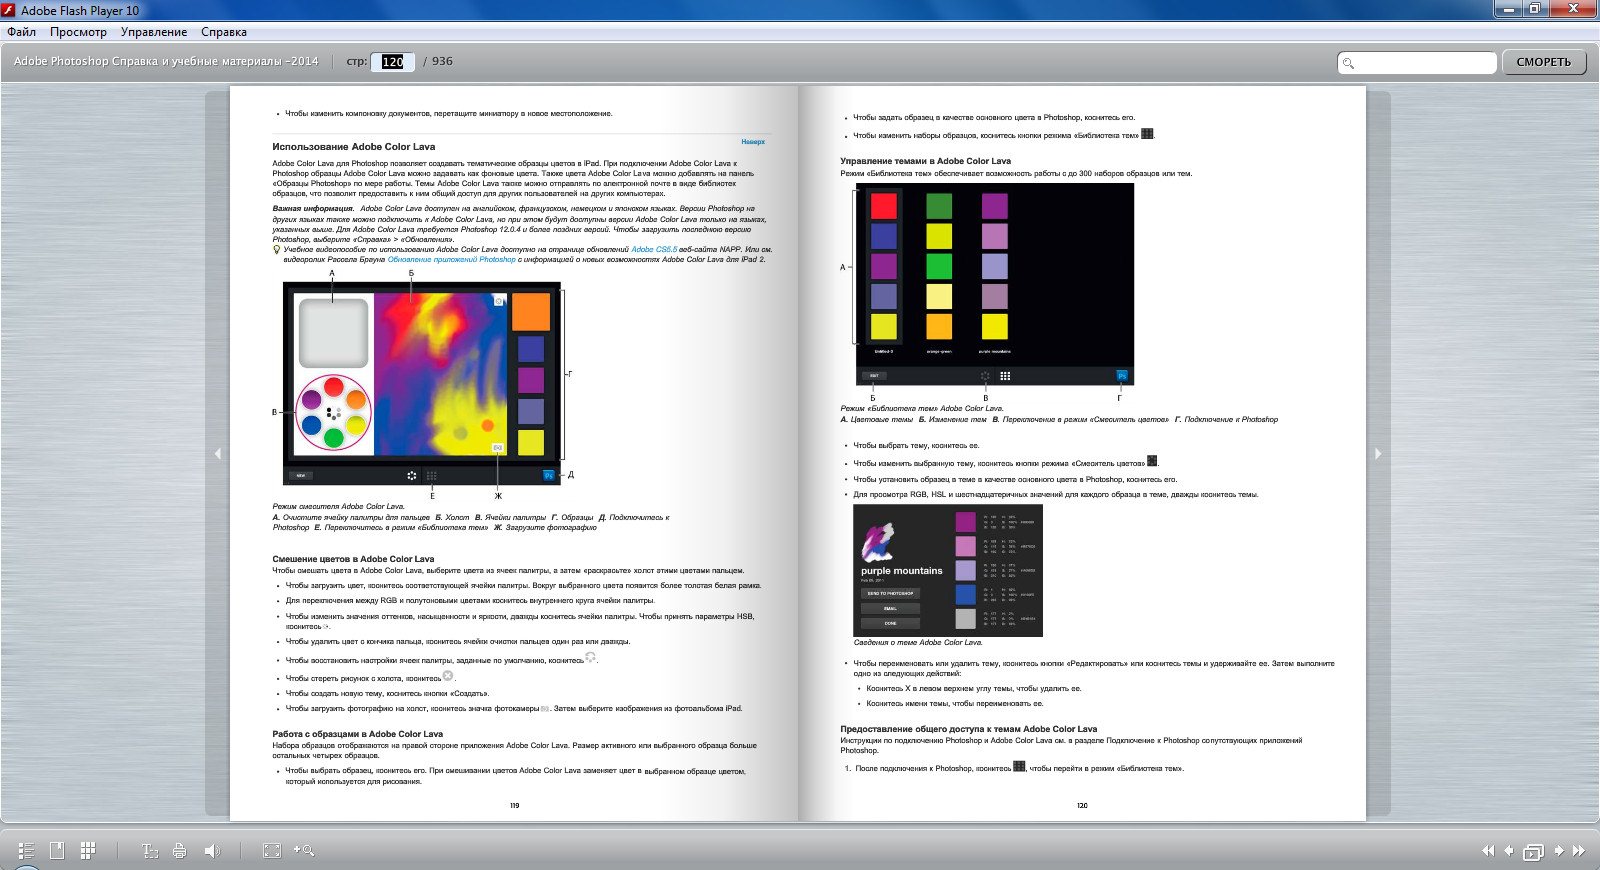Click the Adobe Flash Player title icon
This screenshot has height=870, width=1600.
tap(9, 10)
